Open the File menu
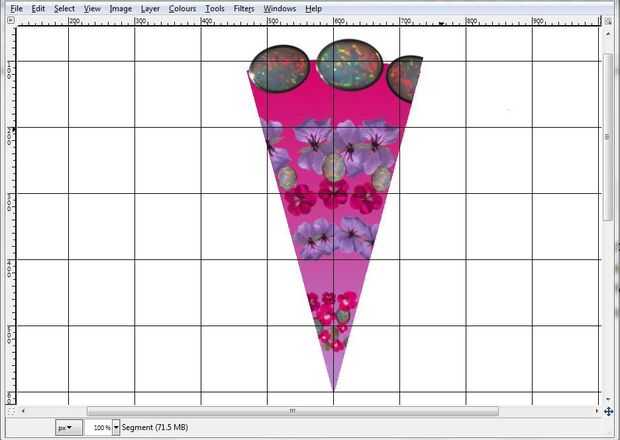620x440 pixels. [17, 8]
